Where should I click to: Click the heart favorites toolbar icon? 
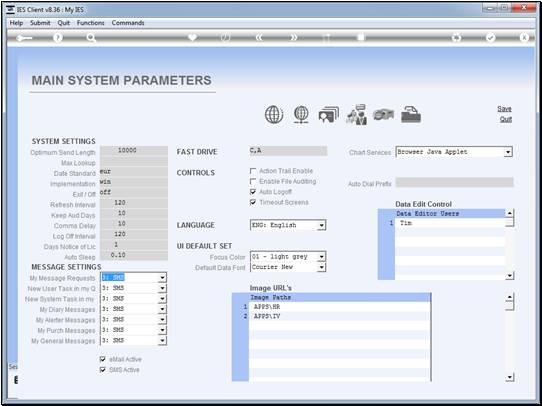[x=192, y=37]
